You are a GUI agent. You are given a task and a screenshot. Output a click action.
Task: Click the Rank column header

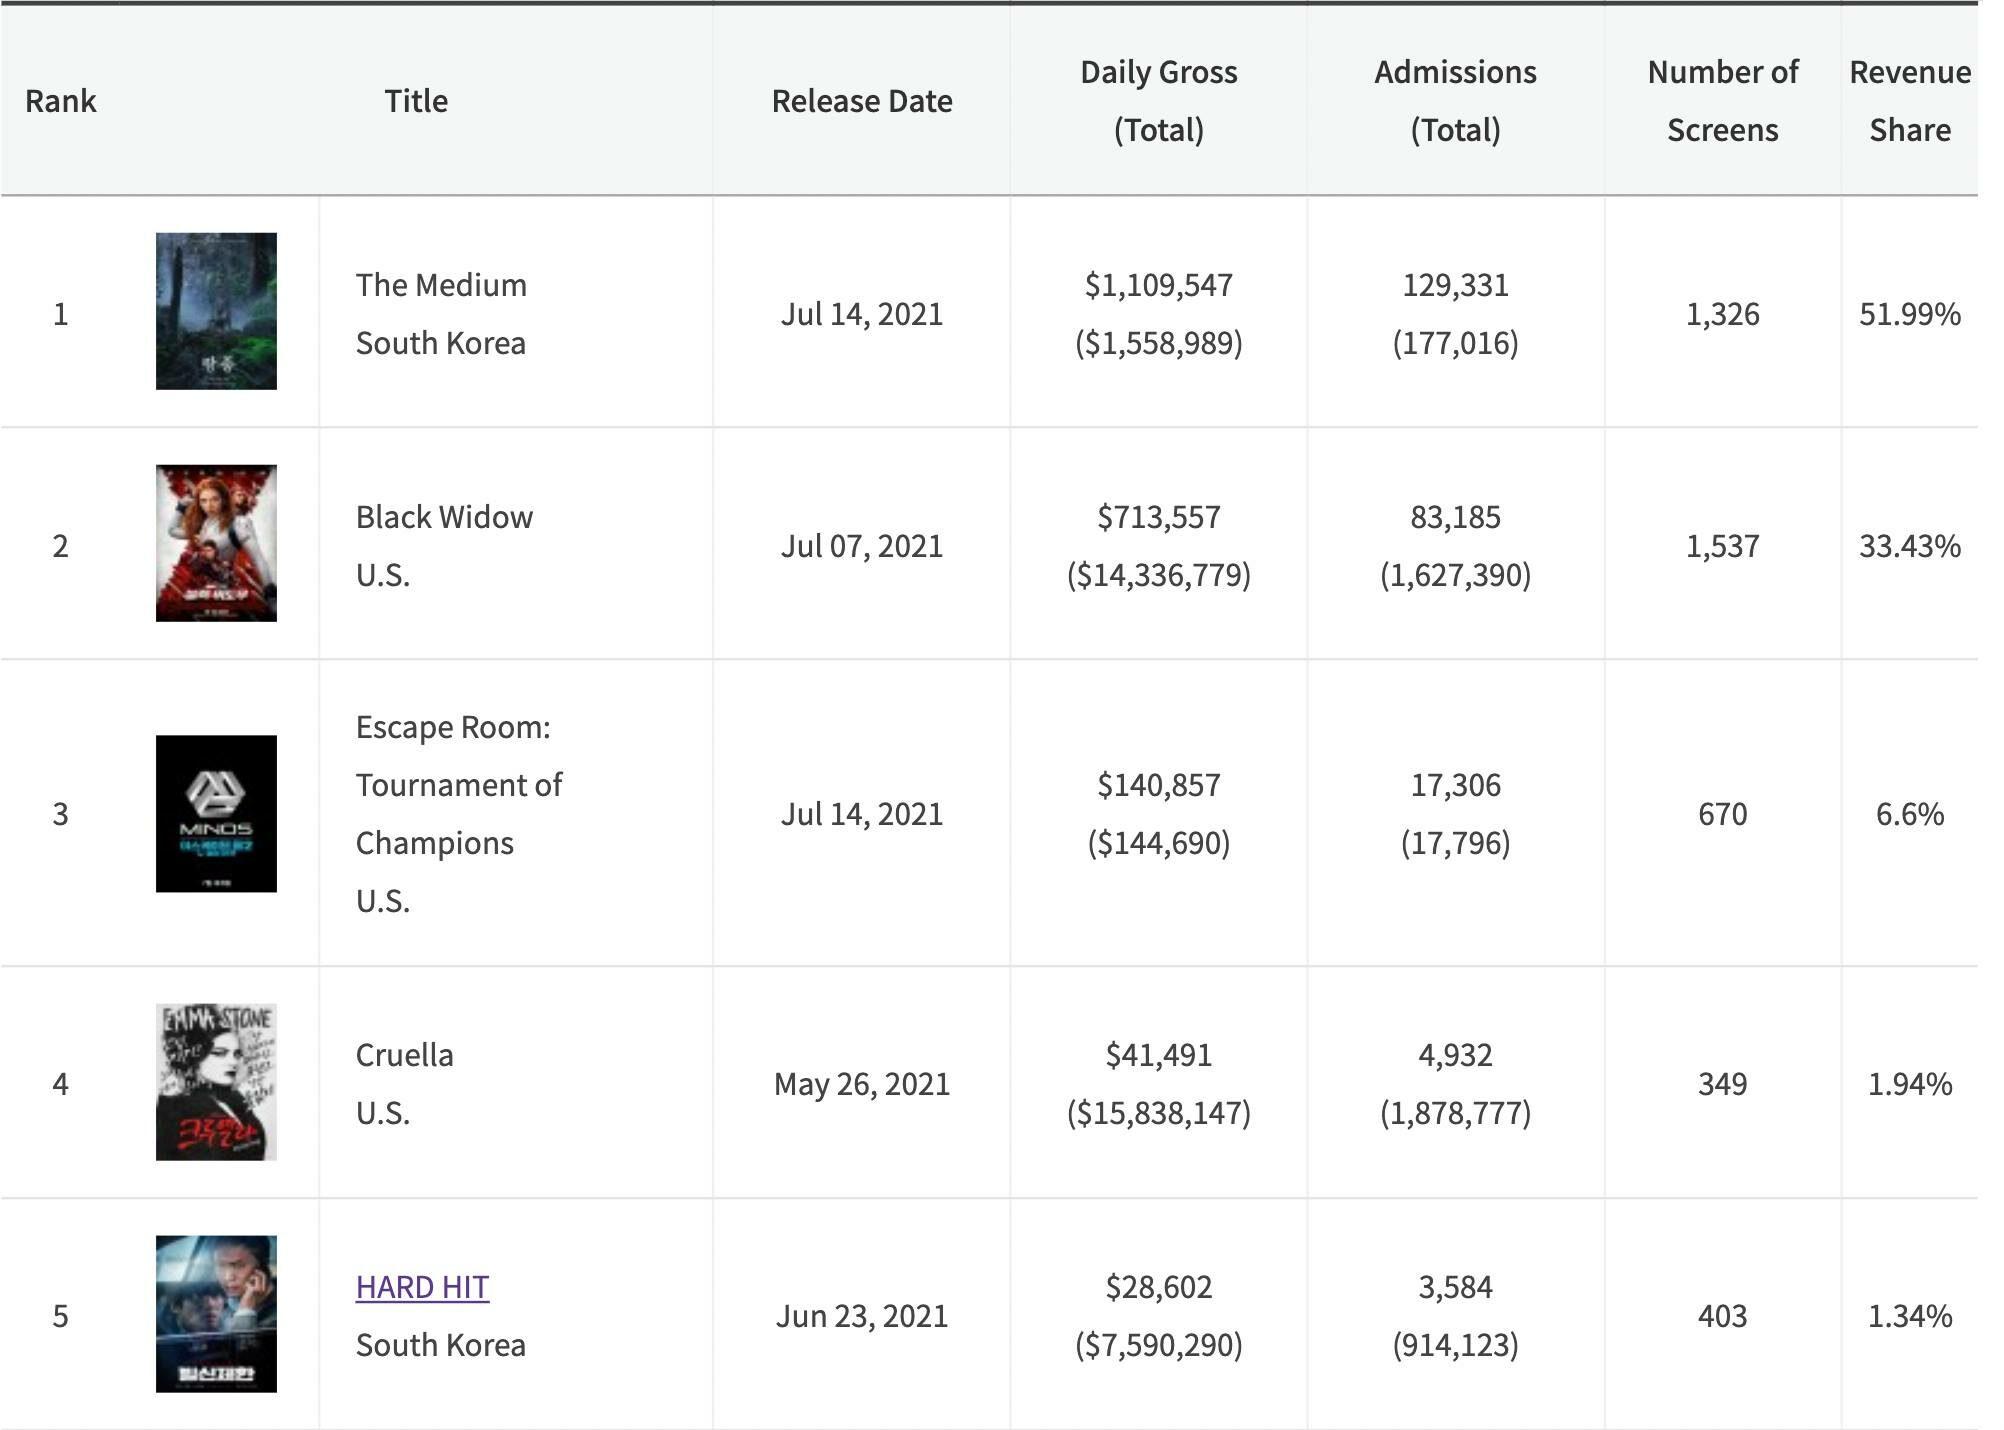click(60, 101)
